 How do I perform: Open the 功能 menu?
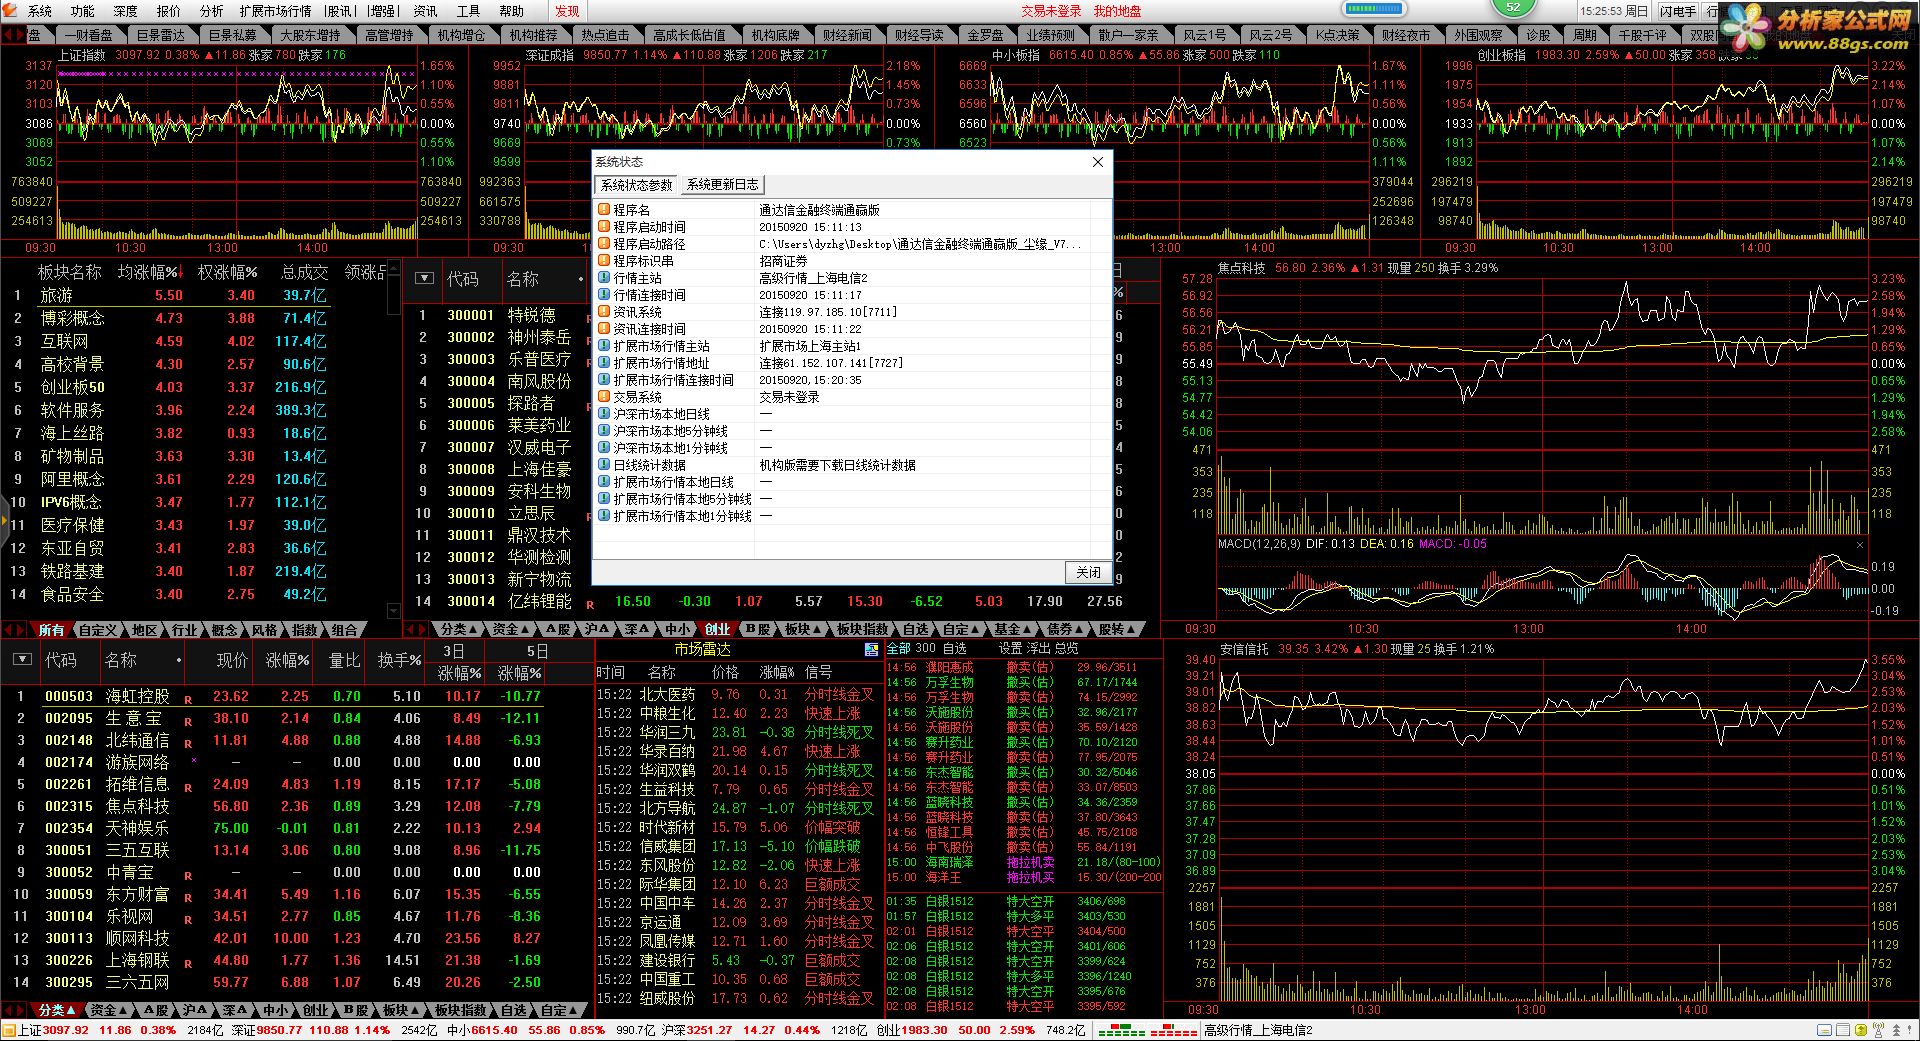[83, 11]
